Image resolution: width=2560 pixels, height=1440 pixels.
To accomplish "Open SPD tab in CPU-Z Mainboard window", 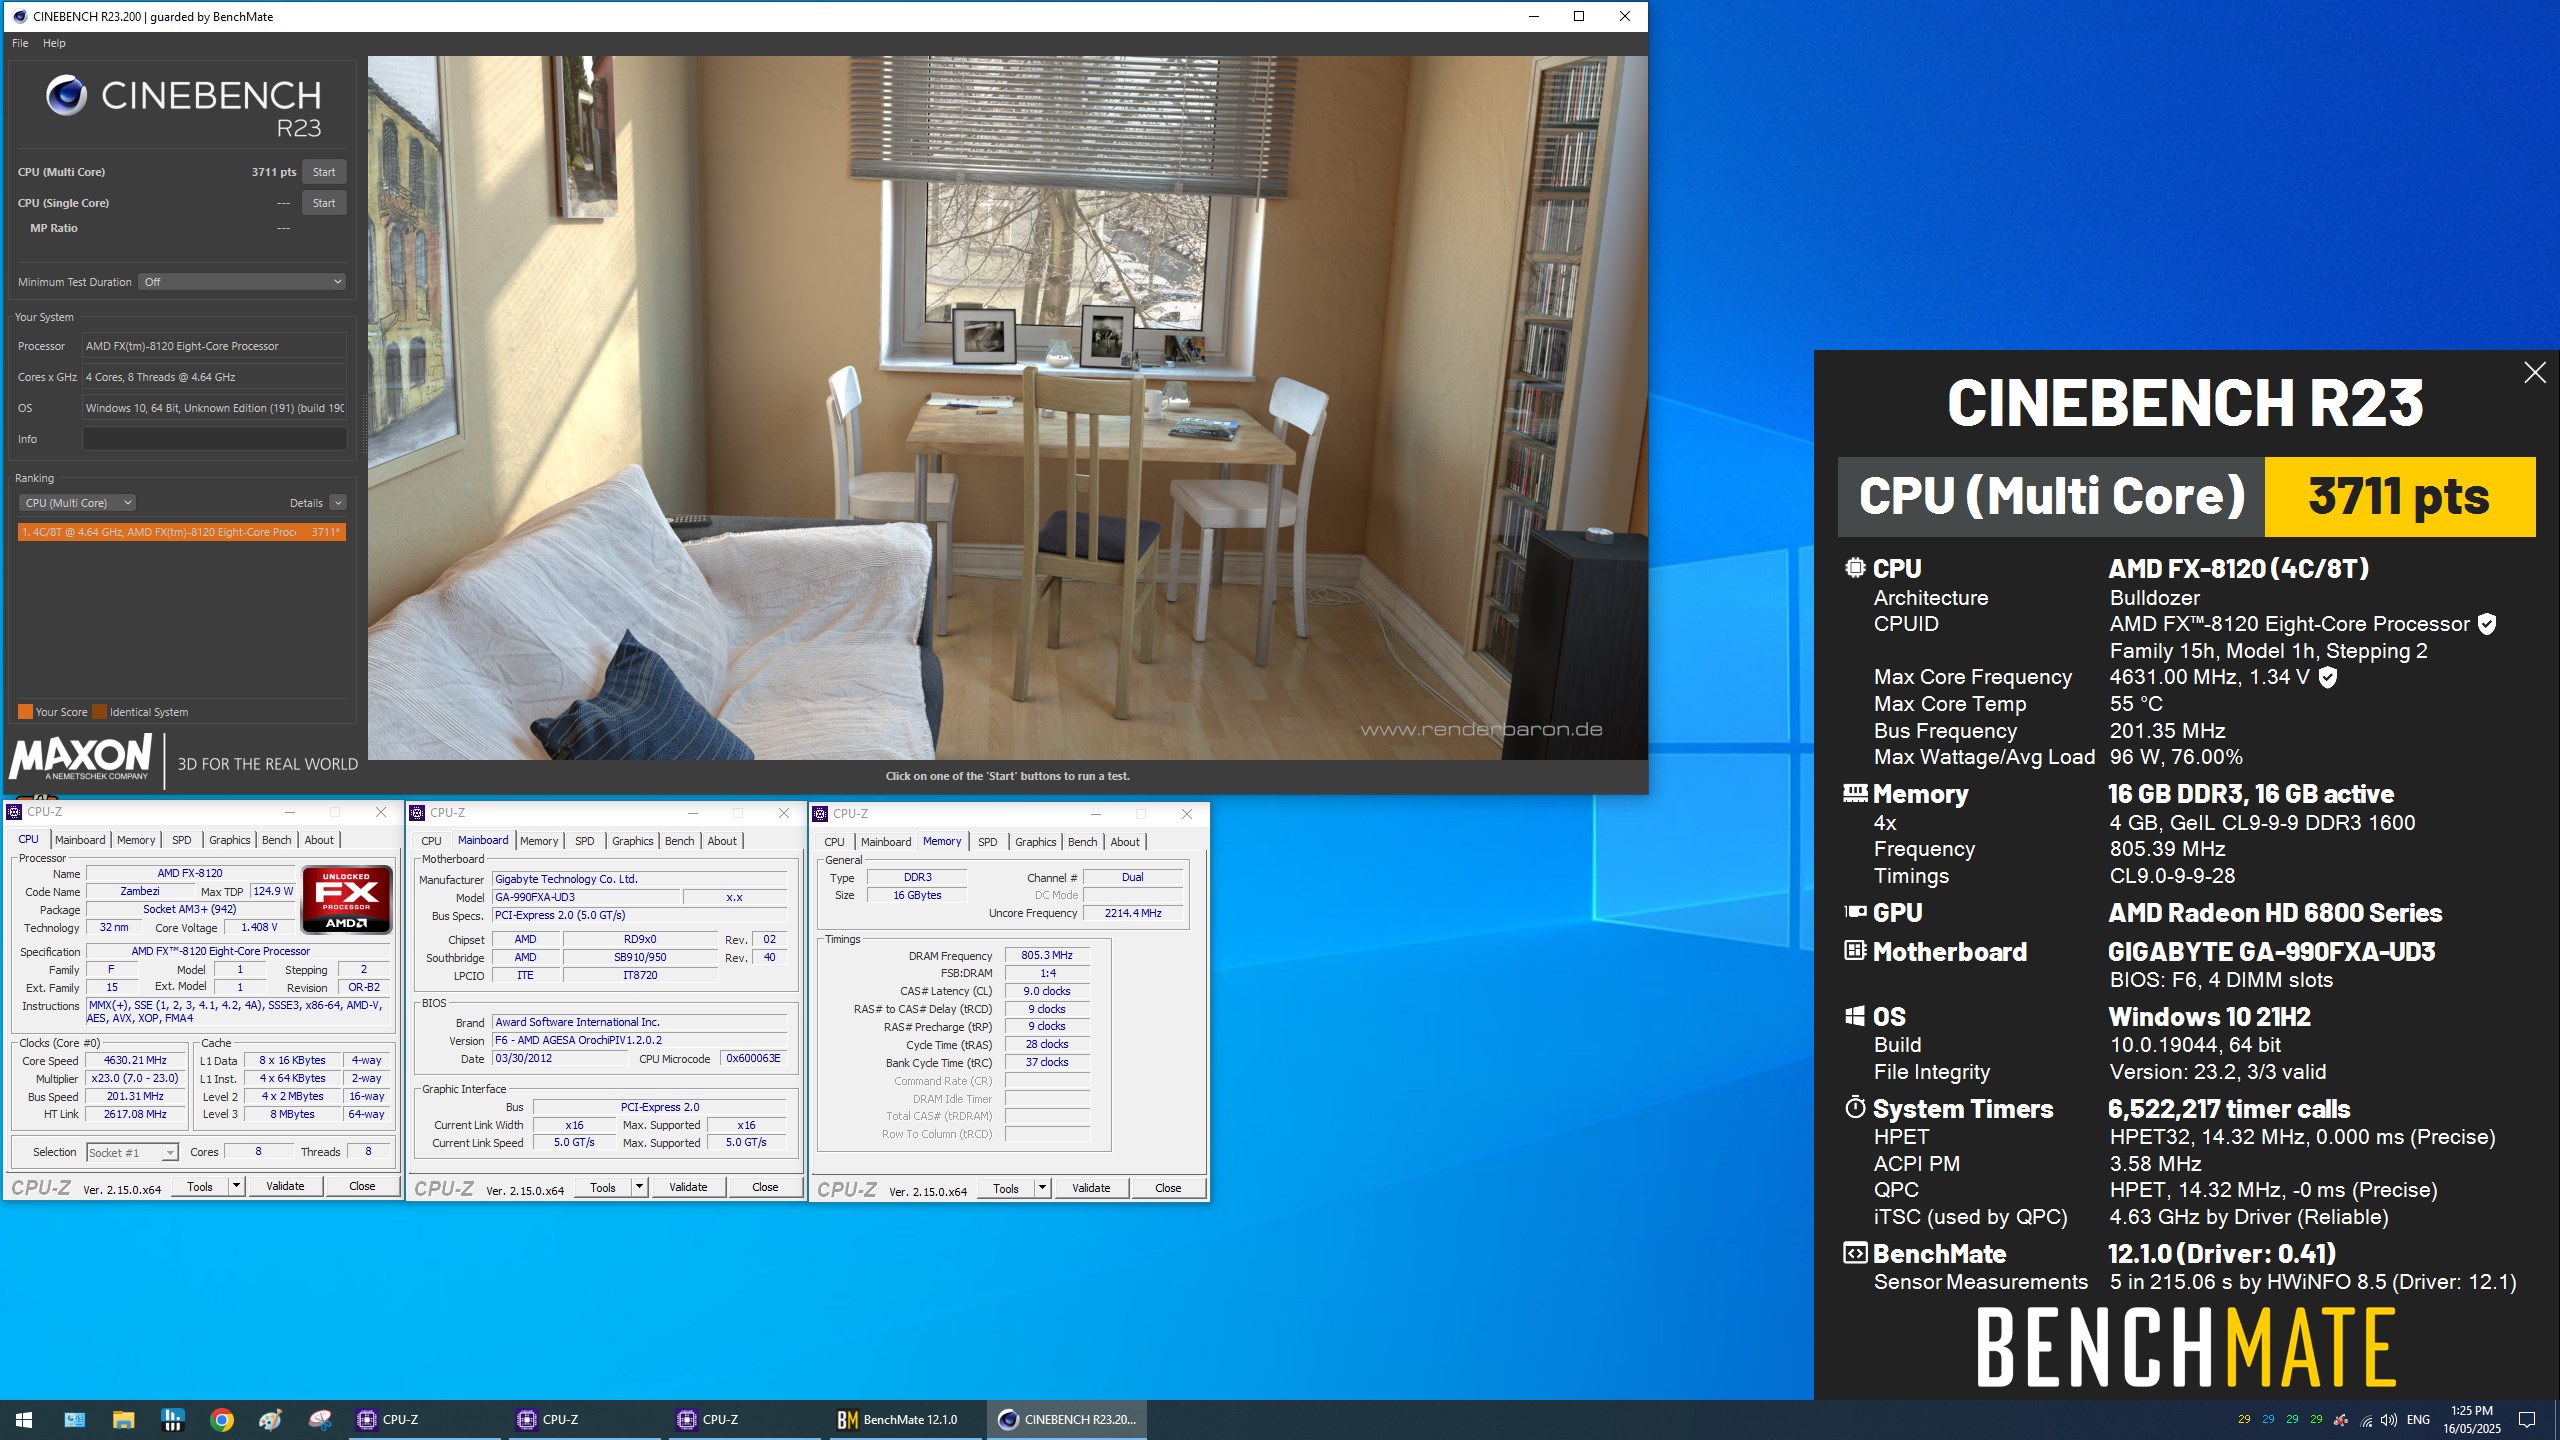I will (x=585, y=841).
